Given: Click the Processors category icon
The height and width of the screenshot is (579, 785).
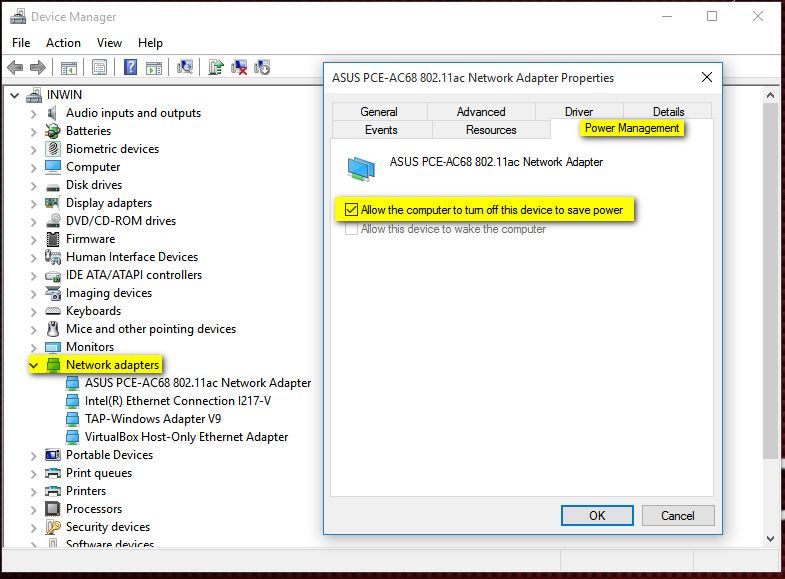Looking at the screenshot, I should [53, 509].
